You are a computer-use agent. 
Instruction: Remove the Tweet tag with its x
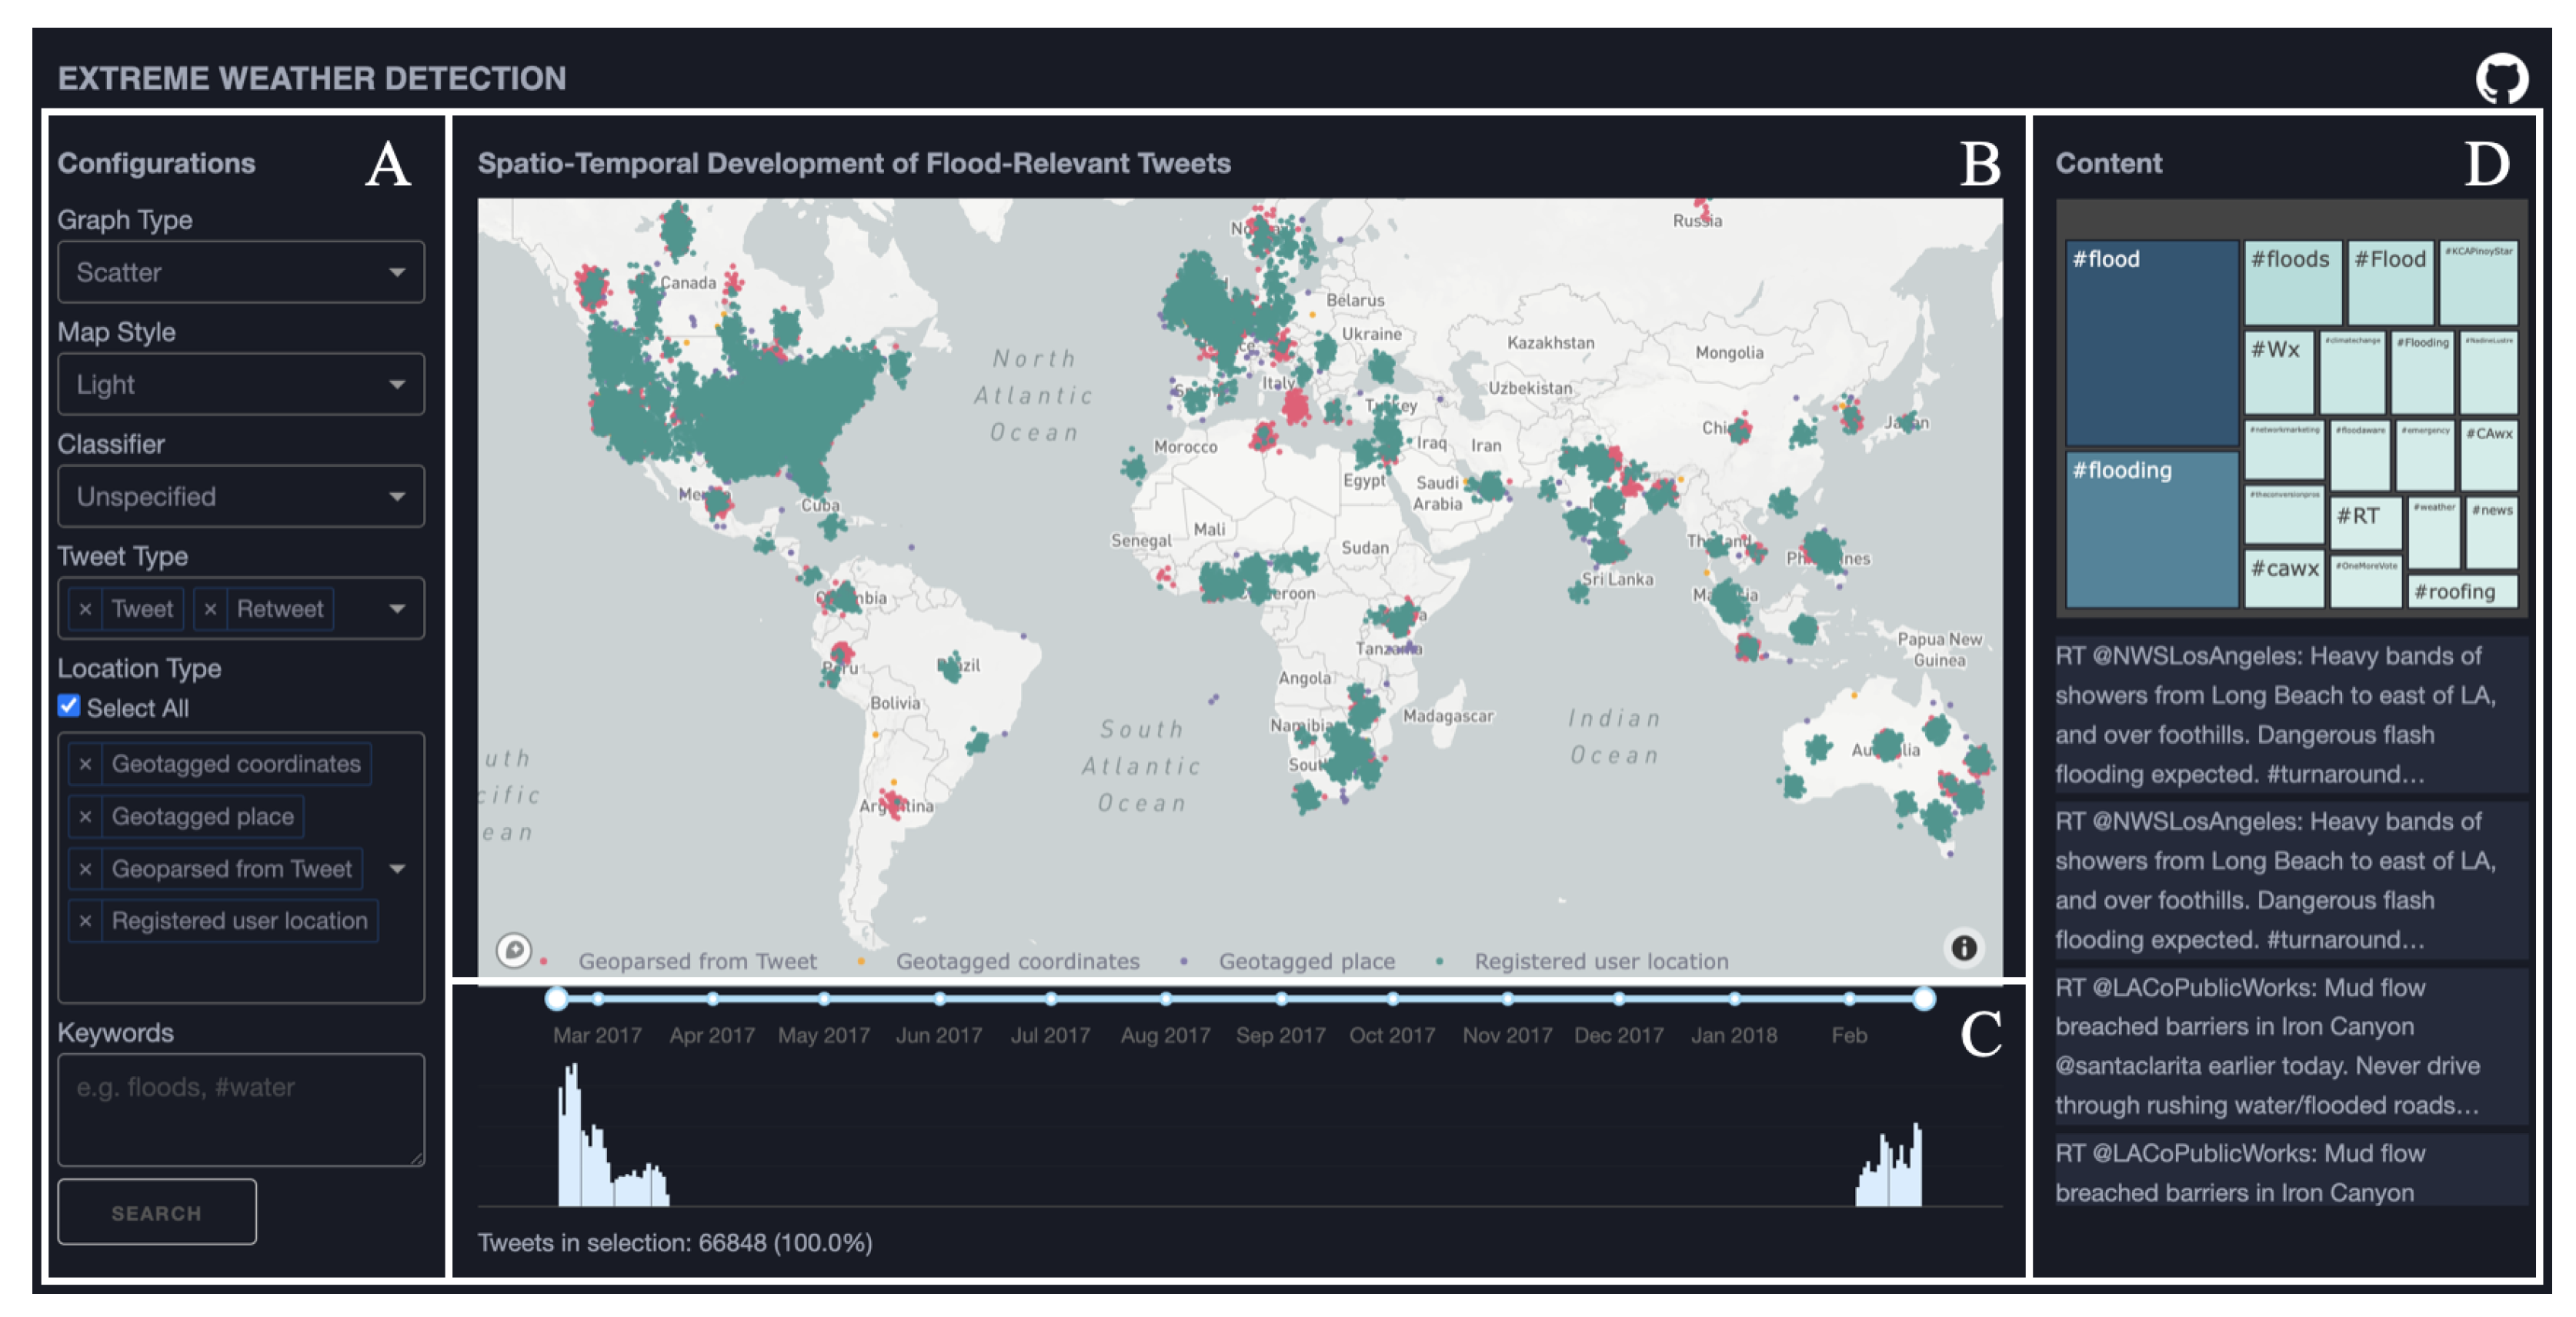click(86, 609)
